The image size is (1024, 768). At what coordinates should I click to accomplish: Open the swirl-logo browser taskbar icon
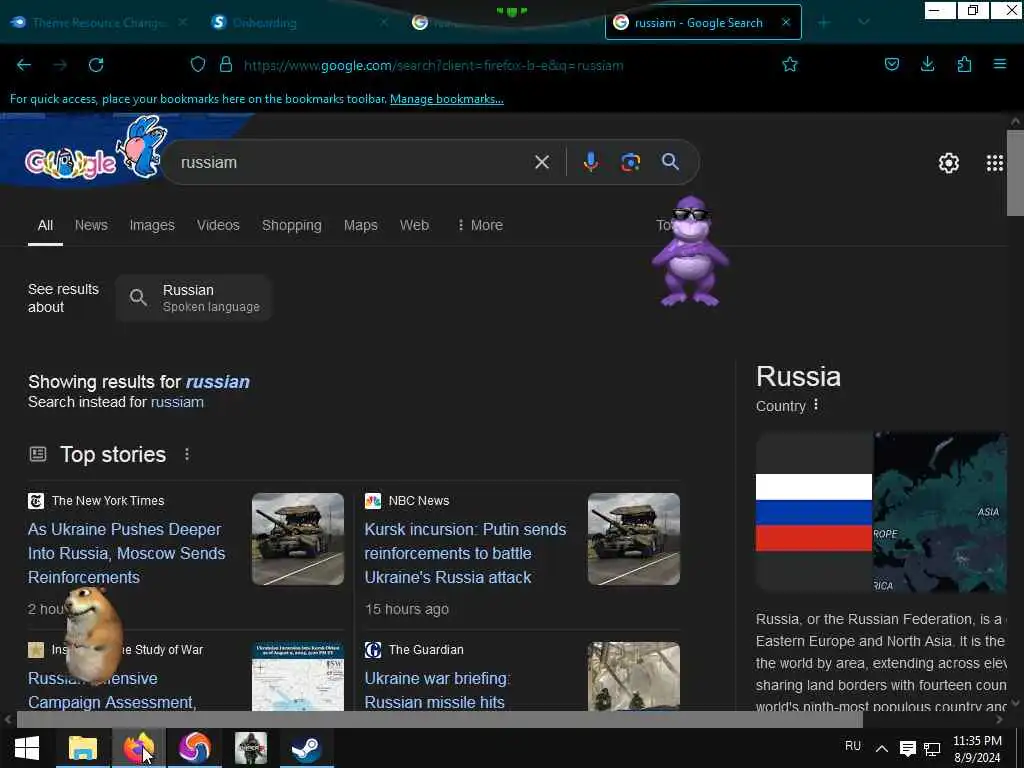(x=195, y=748)
